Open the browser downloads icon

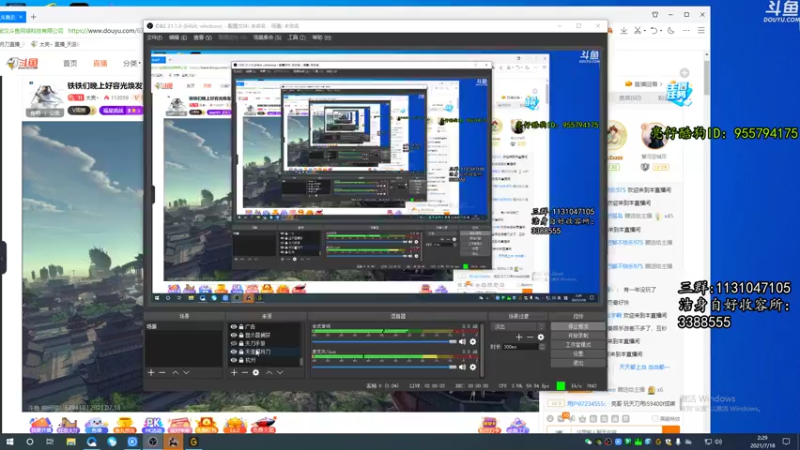point(624,31)
